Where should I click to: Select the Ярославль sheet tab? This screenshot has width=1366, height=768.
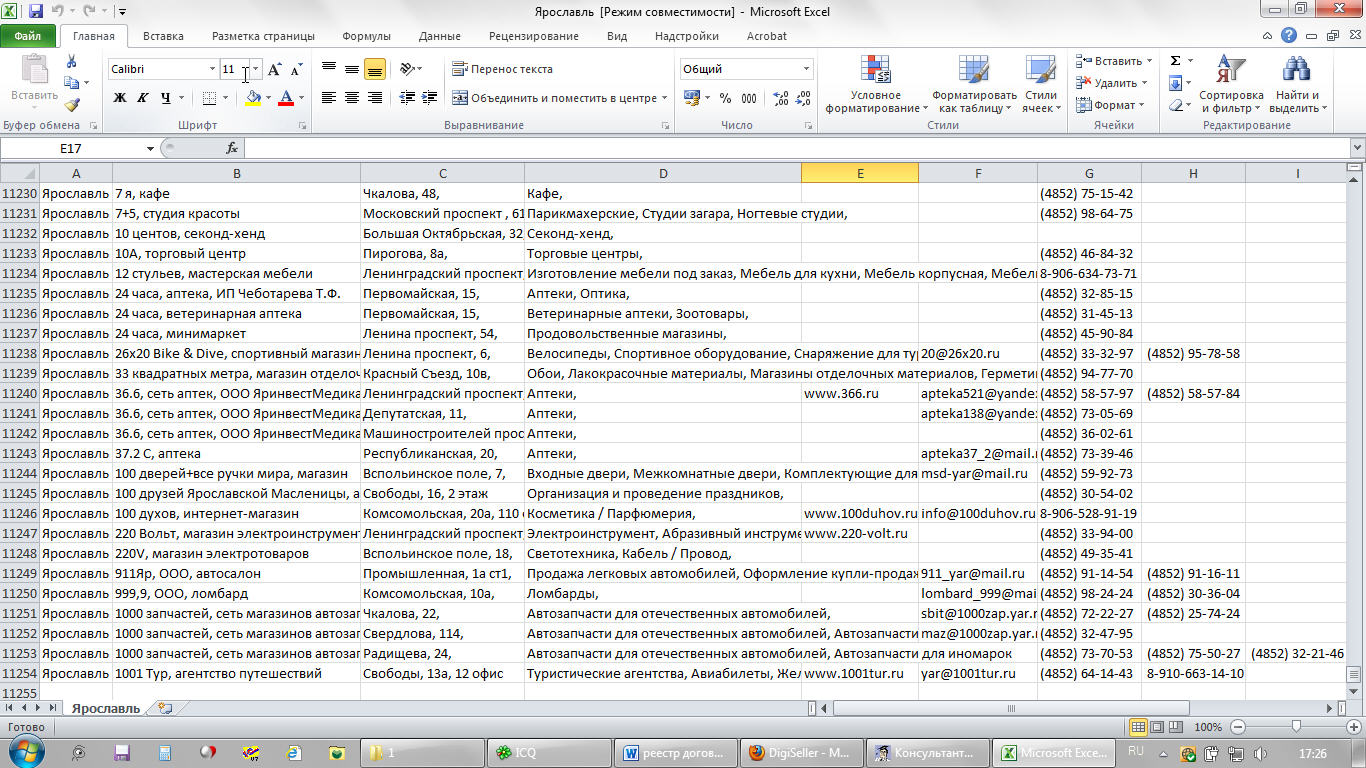(106, 708)
